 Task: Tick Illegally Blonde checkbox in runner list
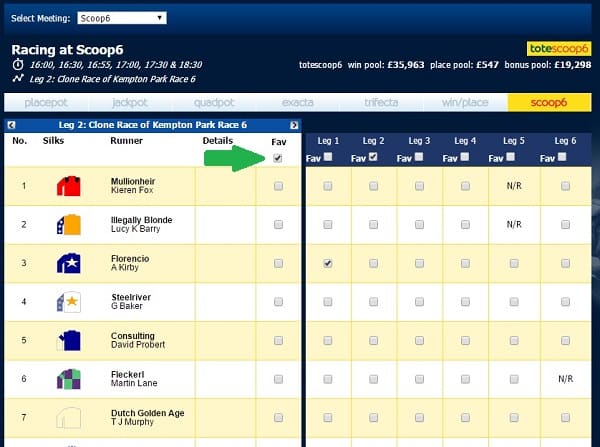click(x=279, y=225)
